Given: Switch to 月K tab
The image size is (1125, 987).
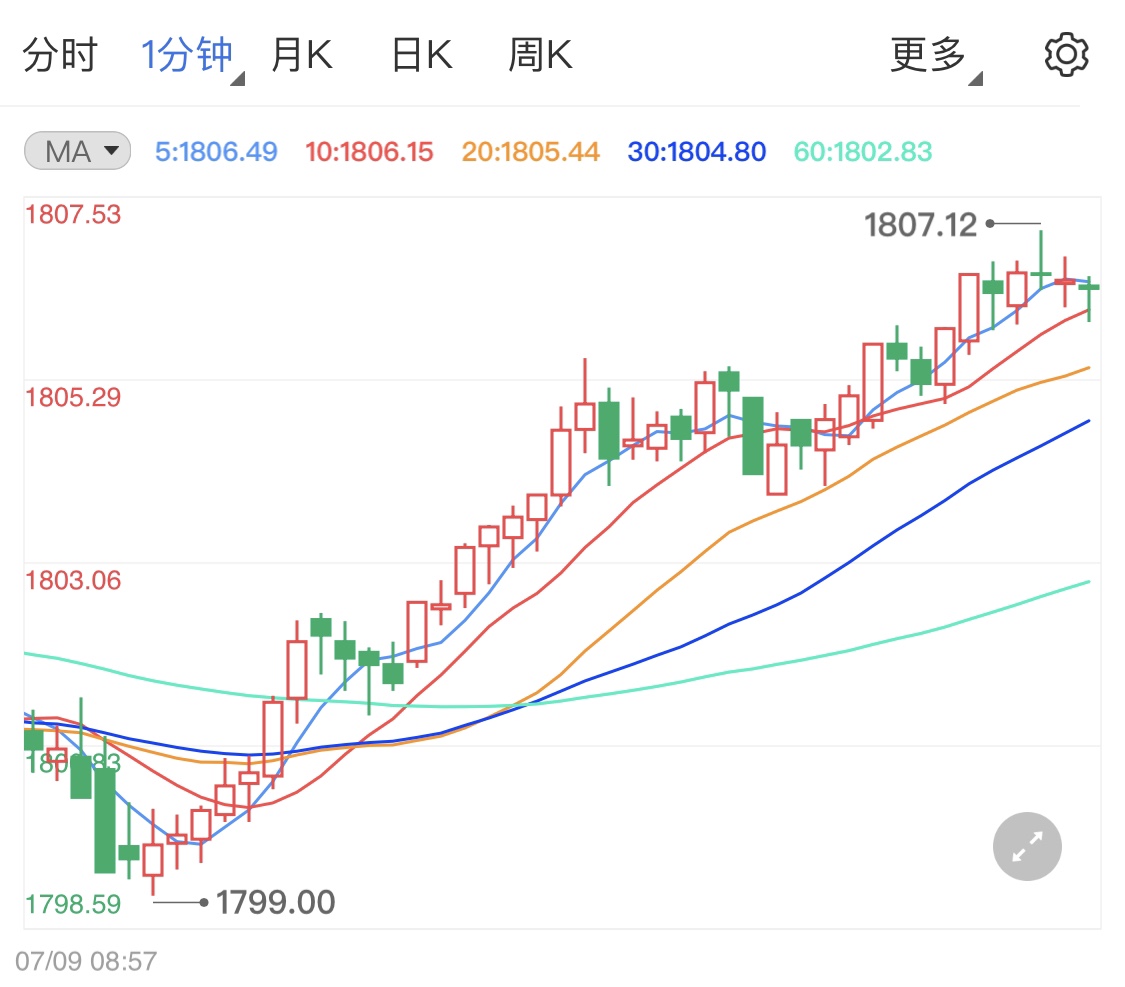Looking at the screenshot, I should tap(301, 55).
